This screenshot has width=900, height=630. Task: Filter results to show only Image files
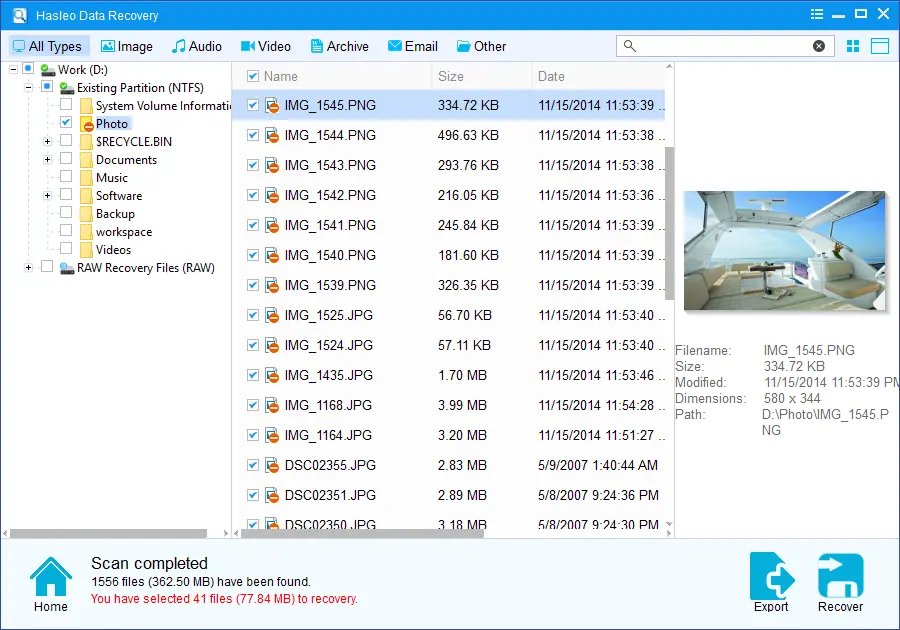pyautogui.click(x=127, y=46)
